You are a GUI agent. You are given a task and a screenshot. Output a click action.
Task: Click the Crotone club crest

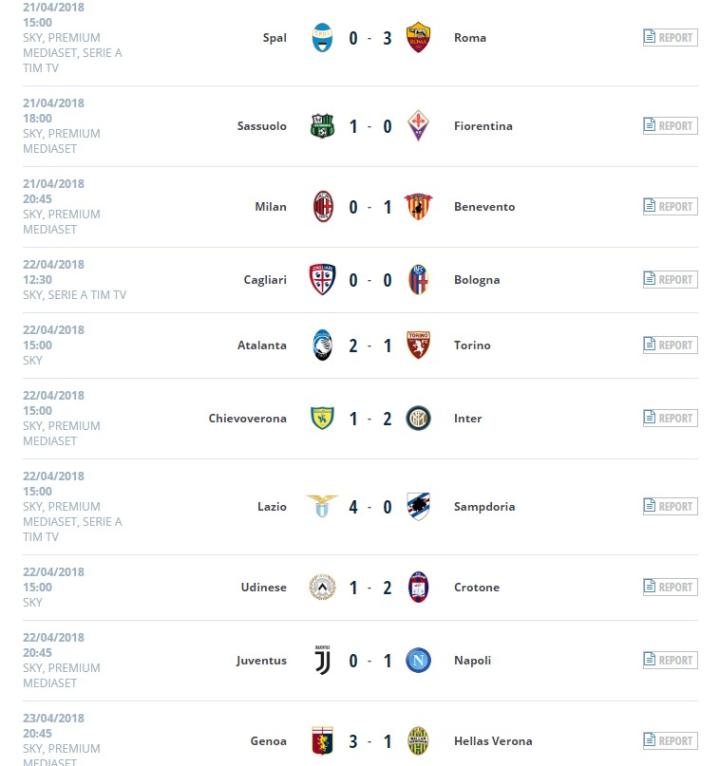(418, 588)
